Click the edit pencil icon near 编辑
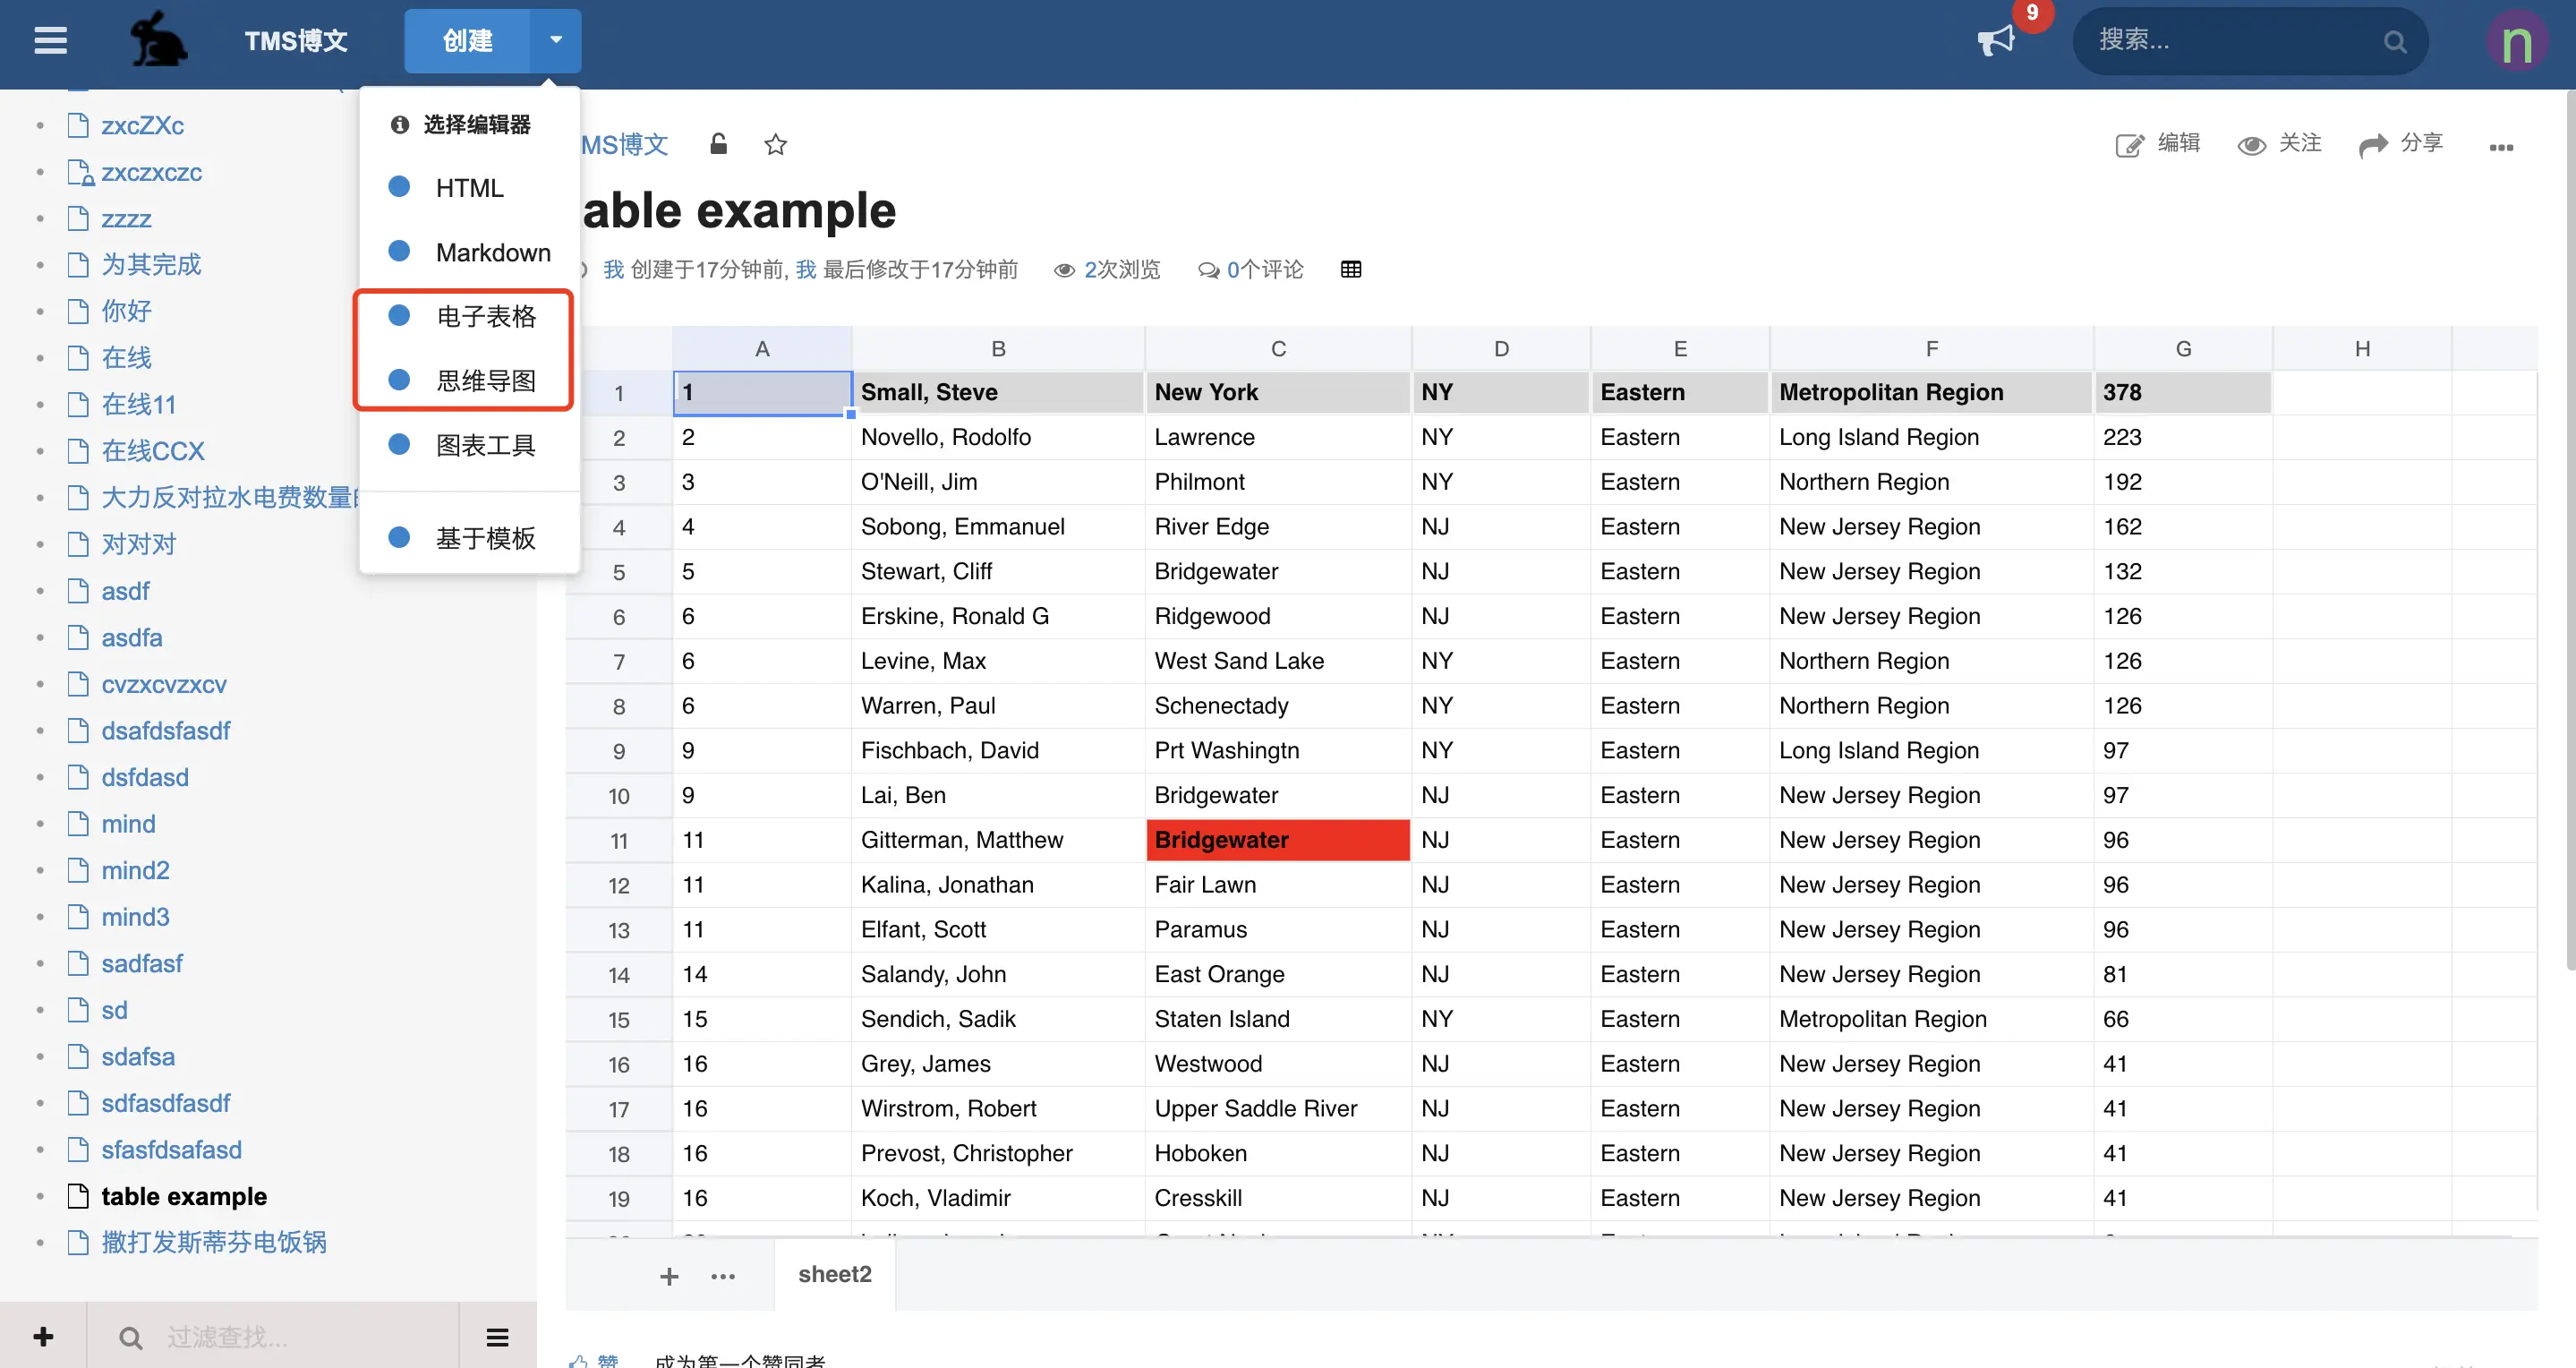The width and height of the screenshot is (2576, 1368). 2129,145
